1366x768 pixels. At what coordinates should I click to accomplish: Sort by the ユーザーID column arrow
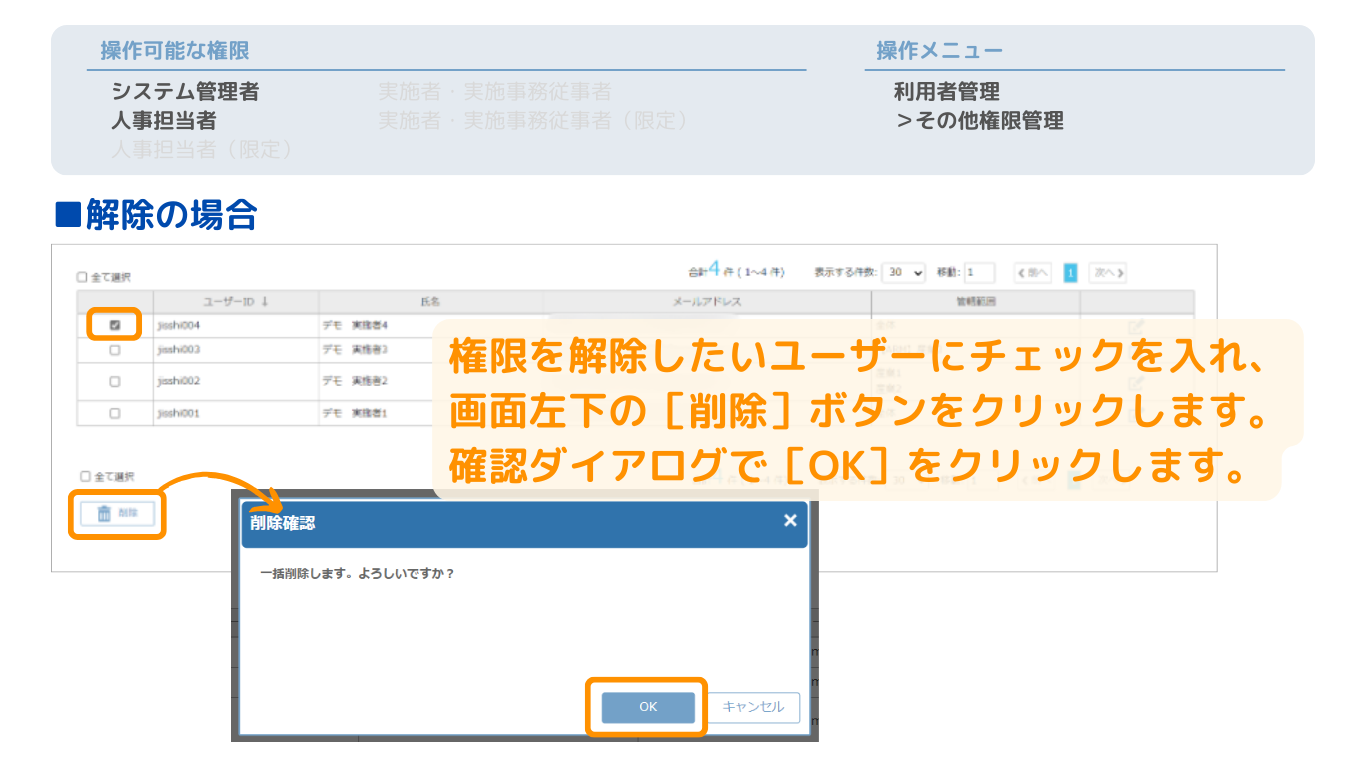265,301
